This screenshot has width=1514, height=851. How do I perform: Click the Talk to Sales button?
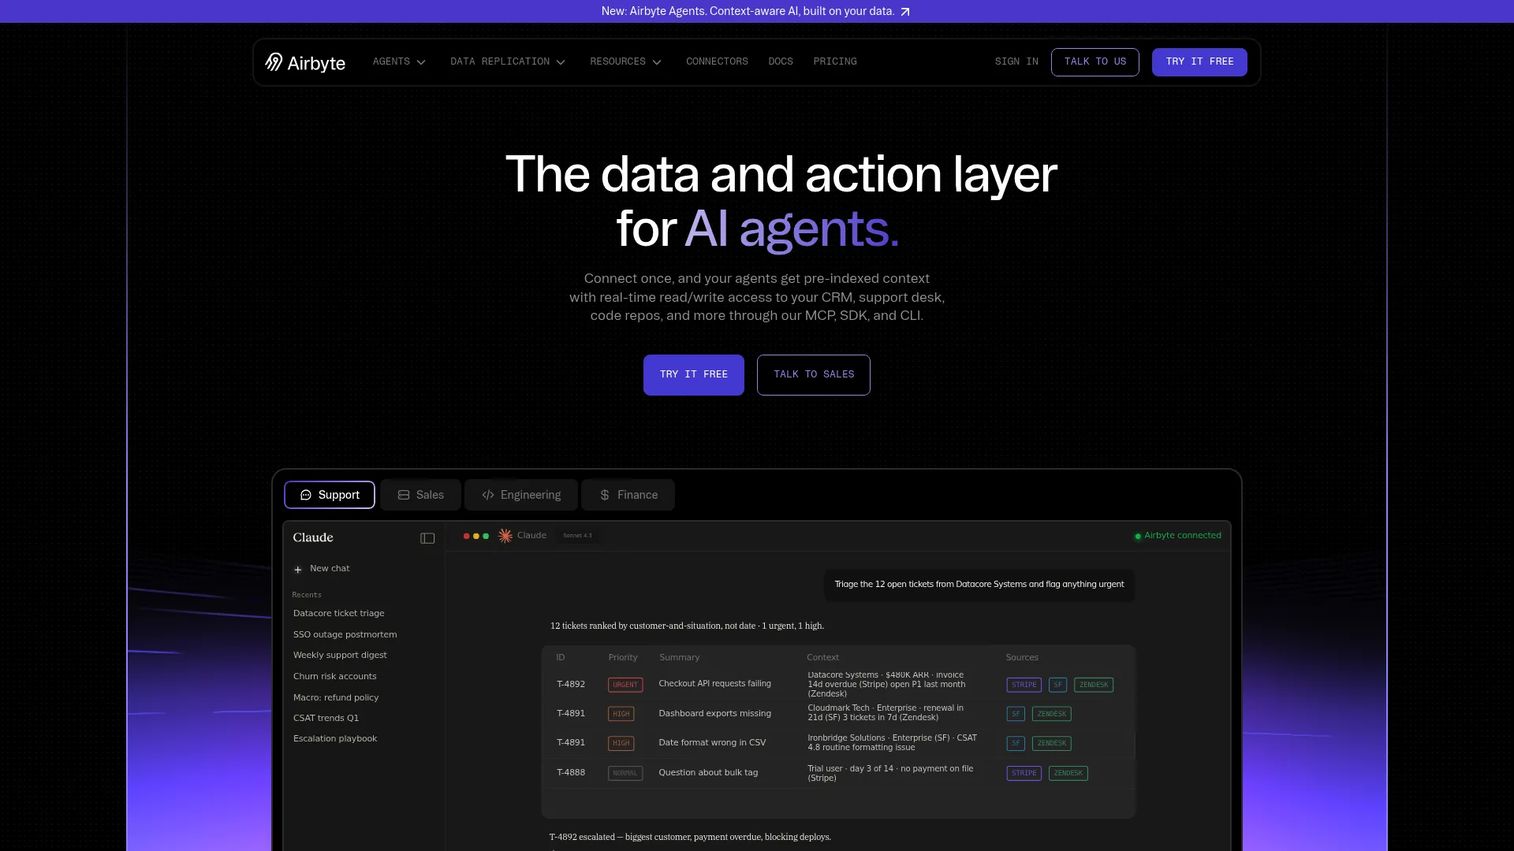coord(814,375)
